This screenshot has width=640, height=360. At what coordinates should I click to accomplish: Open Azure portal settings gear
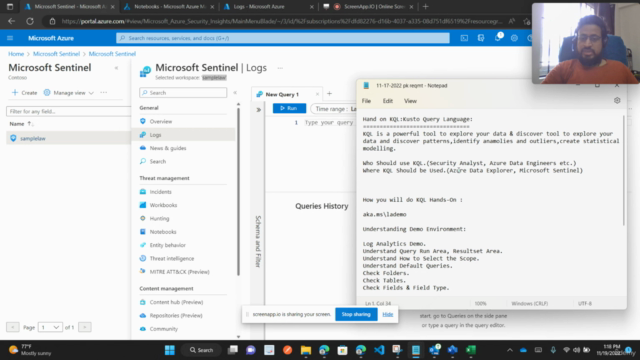(x=514, y=38)
